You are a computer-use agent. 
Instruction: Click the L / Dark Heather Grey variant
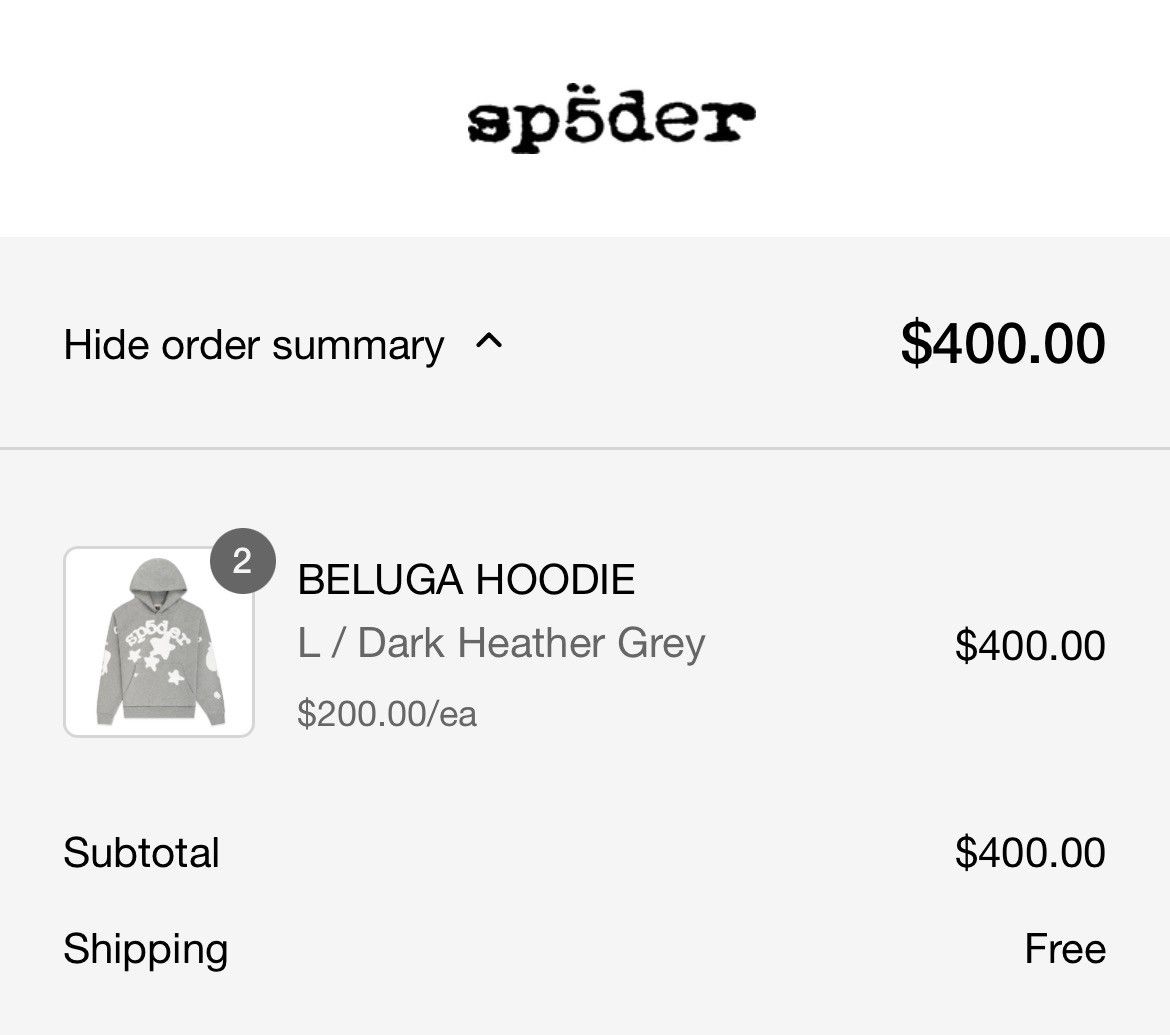pos(500,642)
